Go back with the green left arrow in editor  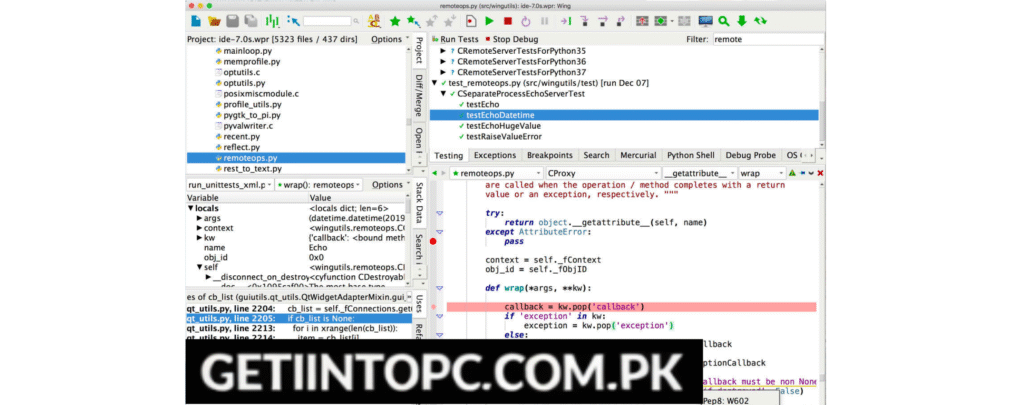(x=434, y=173)
